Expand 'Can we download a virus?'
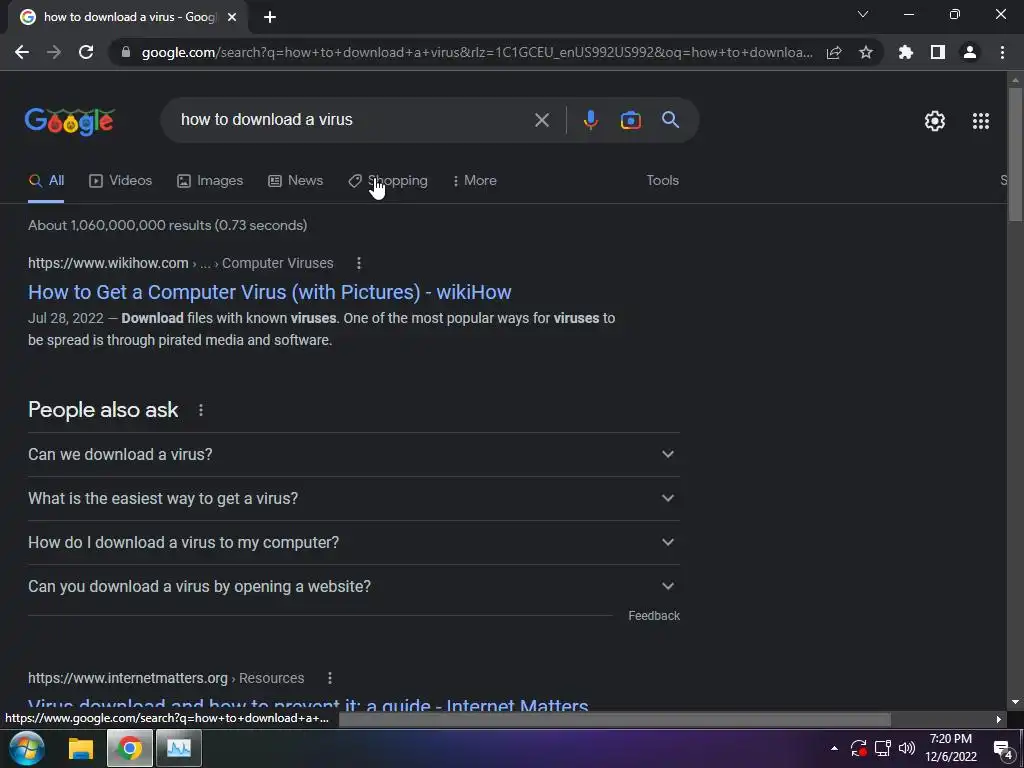This screenshot has width=1024, height=768. tap(353, 455)
